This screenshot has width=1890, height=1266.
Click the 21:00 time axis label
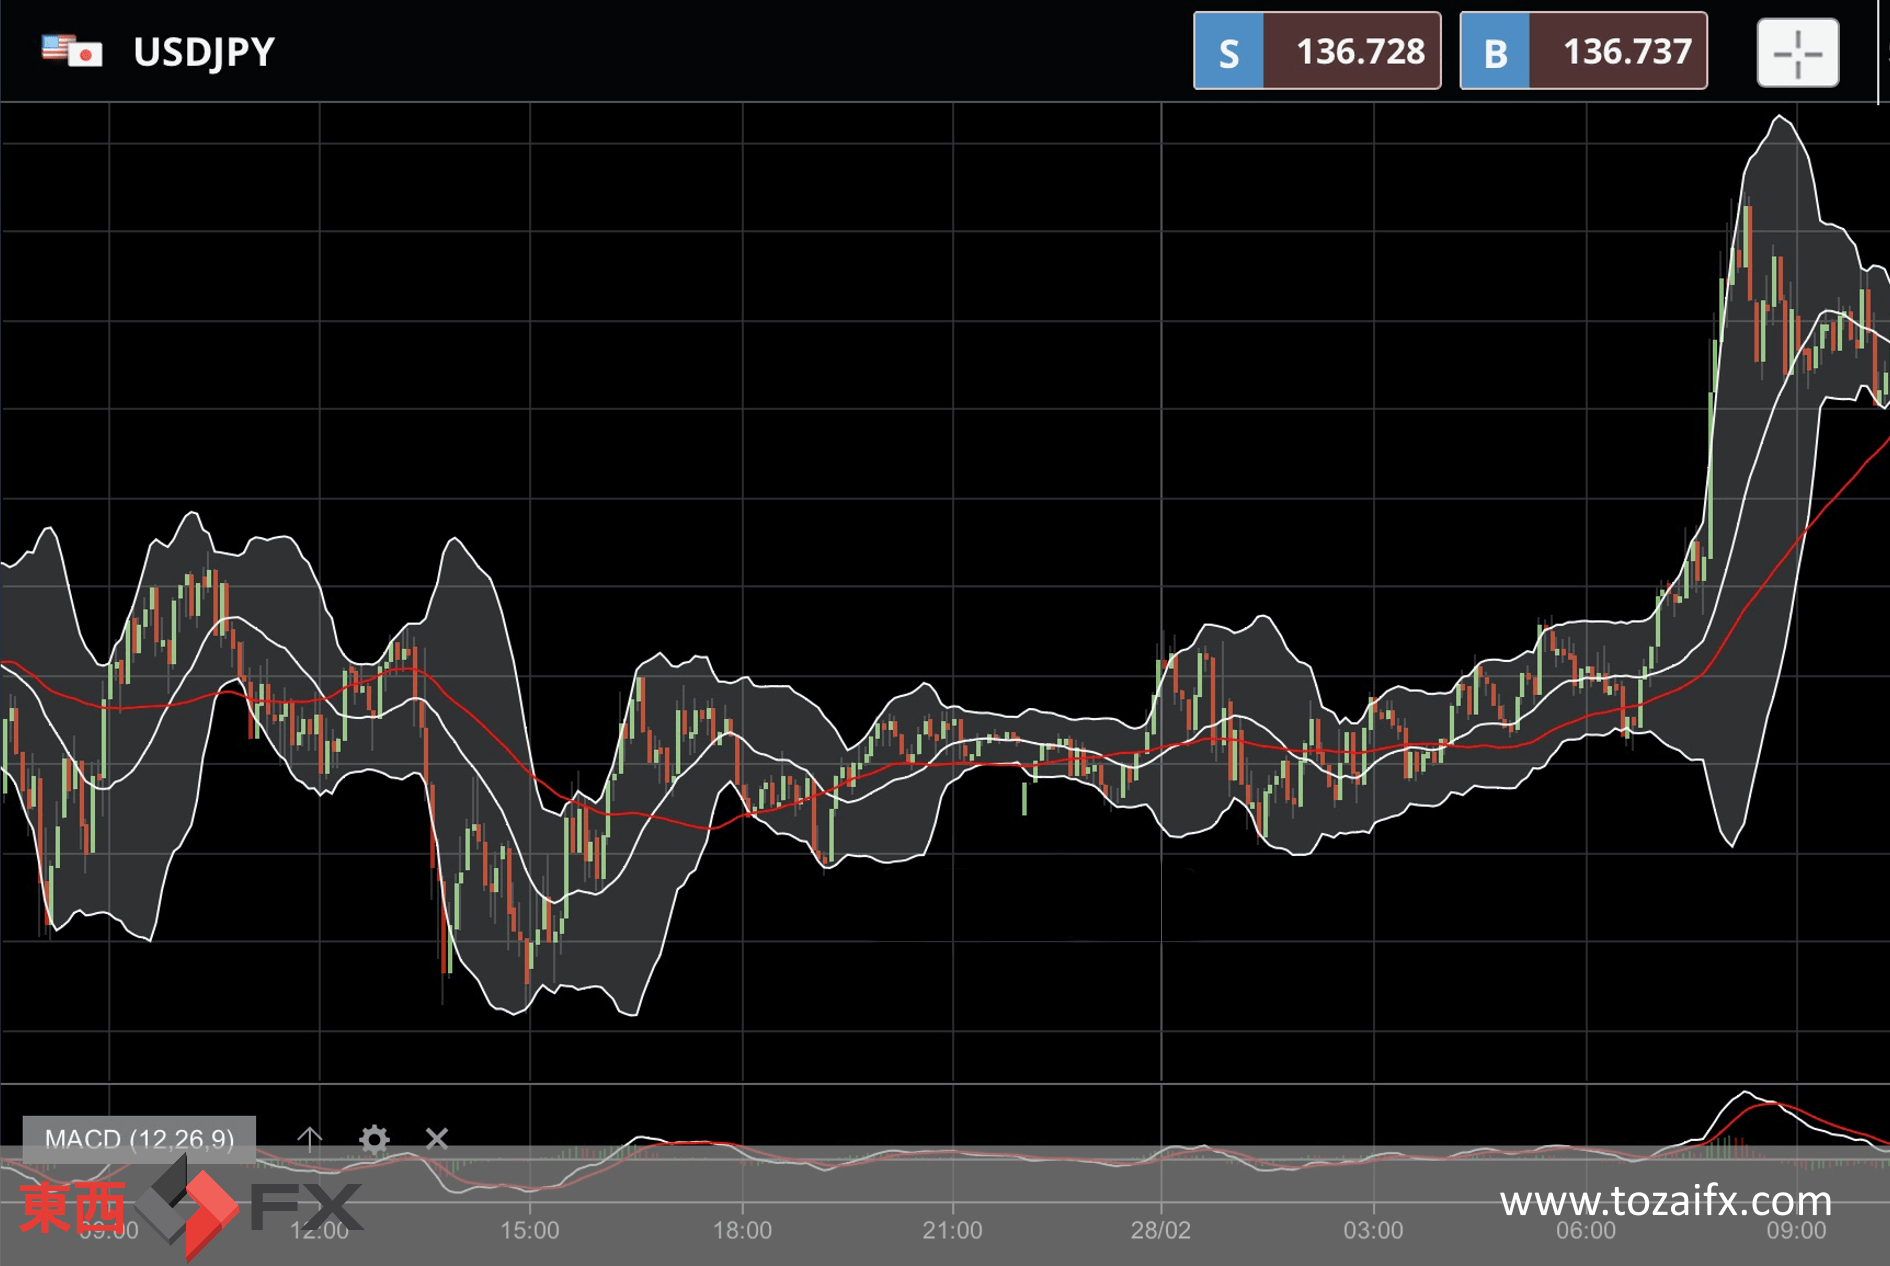(952, 1230)
